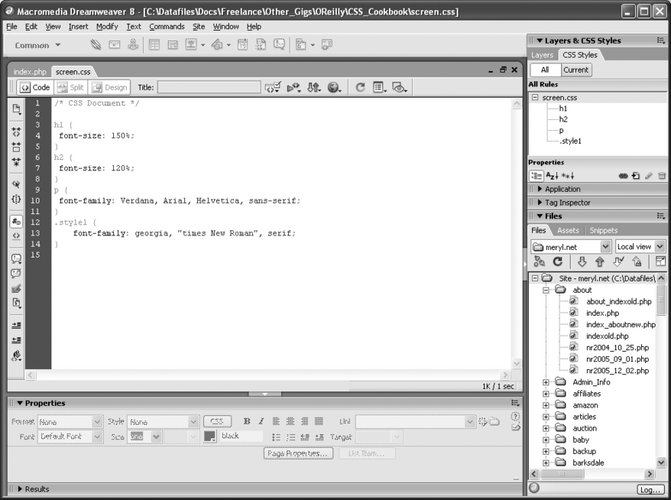Open the meryl.net site dropdown

[605, 247]
